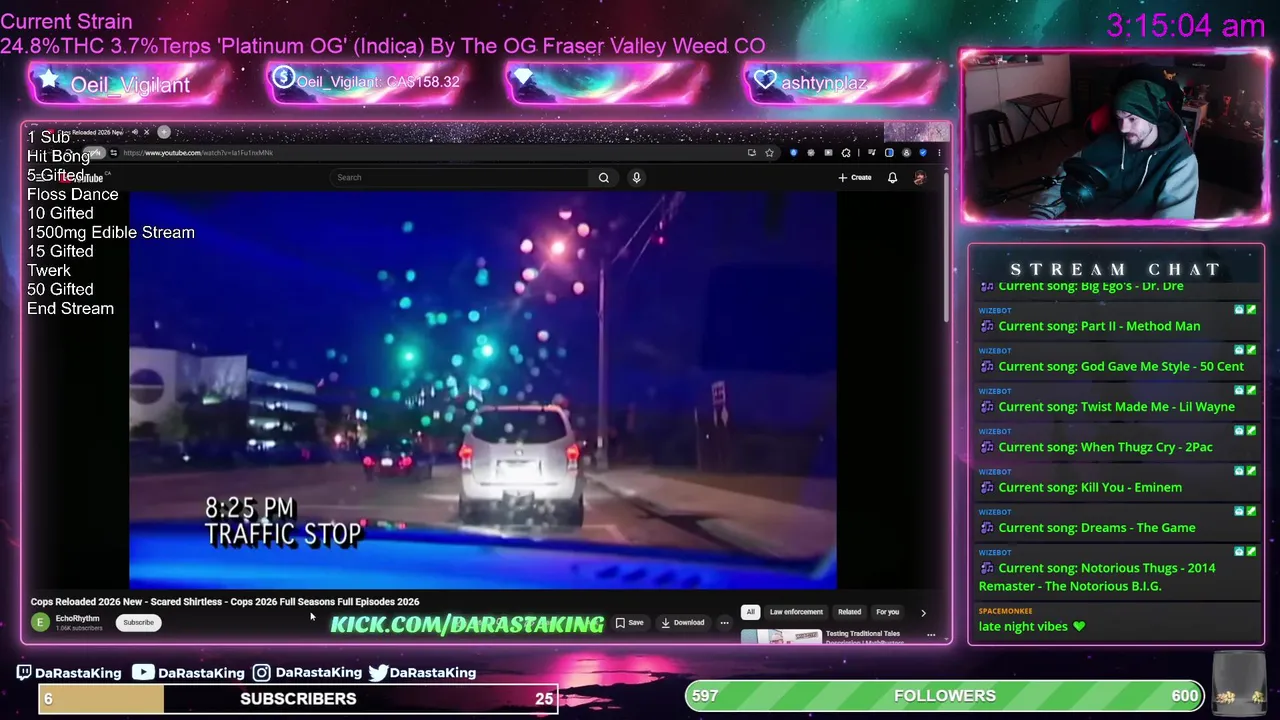Click the ashtynplaz heart badge panel
The width and height of the screenshot is (1280, 720).
coord(842,83)
